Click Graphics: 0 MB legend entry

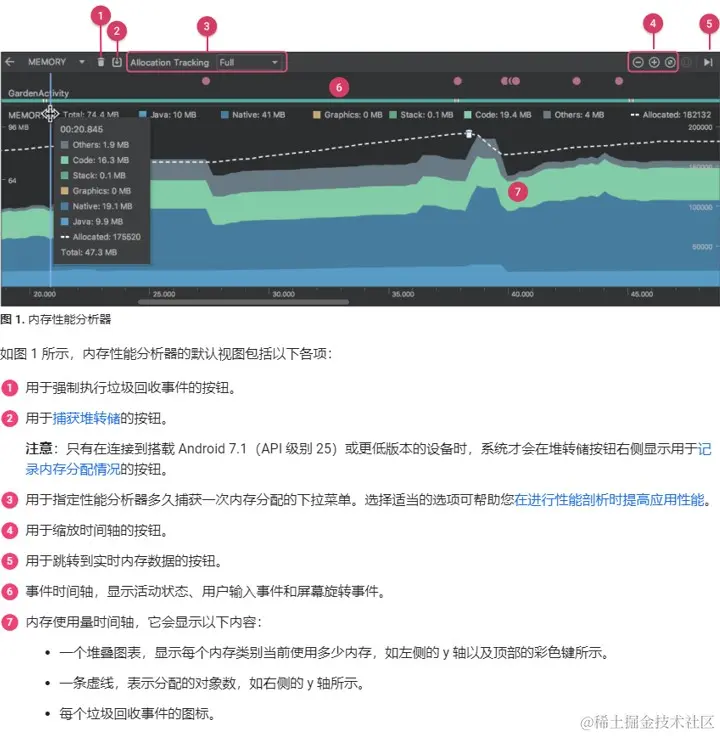coord(348,115)
